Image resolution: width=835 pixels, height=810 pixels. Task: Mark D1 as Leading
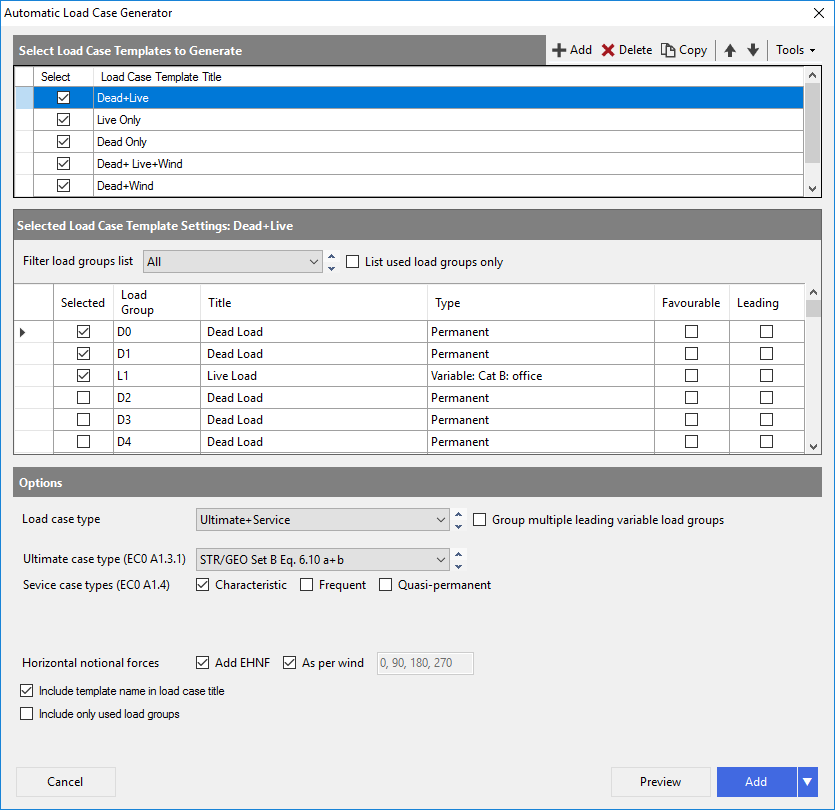pos(766,353)
